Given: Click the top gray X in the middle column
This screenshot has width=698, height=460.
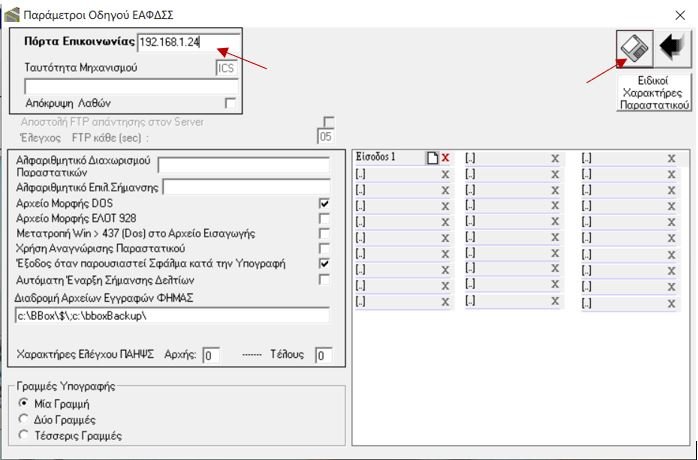Looking at the screenshot, I should (x=555, y=158).
